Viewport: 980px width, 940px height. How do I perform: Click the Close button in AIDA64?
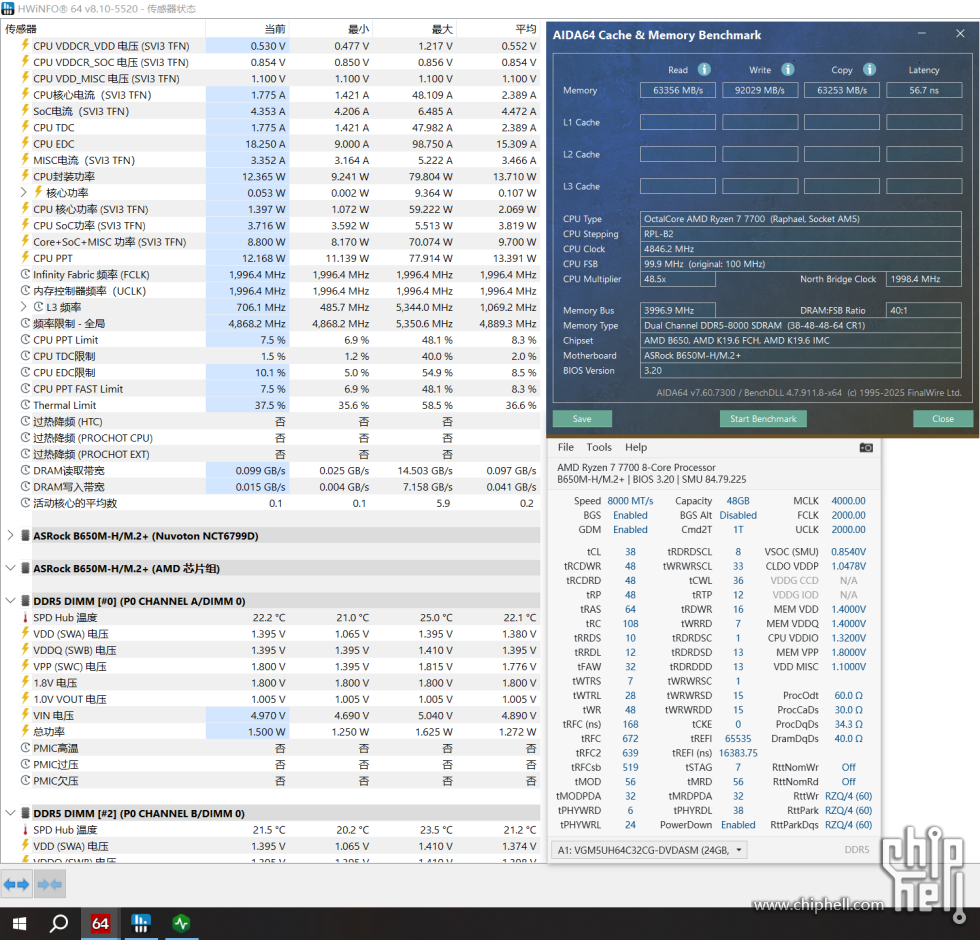[x=942, y=419]
